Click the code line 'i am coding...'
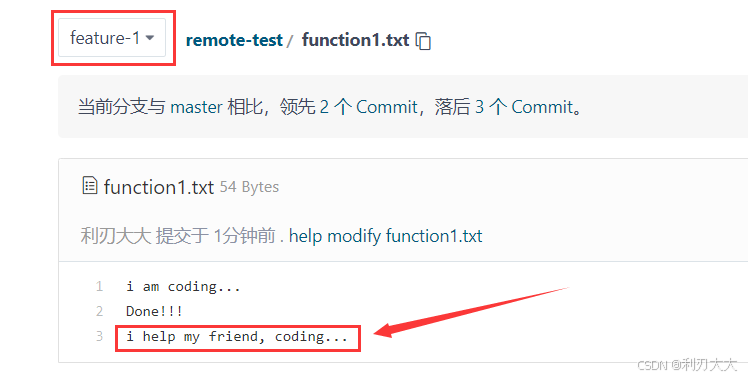This screenshot has height=378, width=748. click(x=183, y=286)
